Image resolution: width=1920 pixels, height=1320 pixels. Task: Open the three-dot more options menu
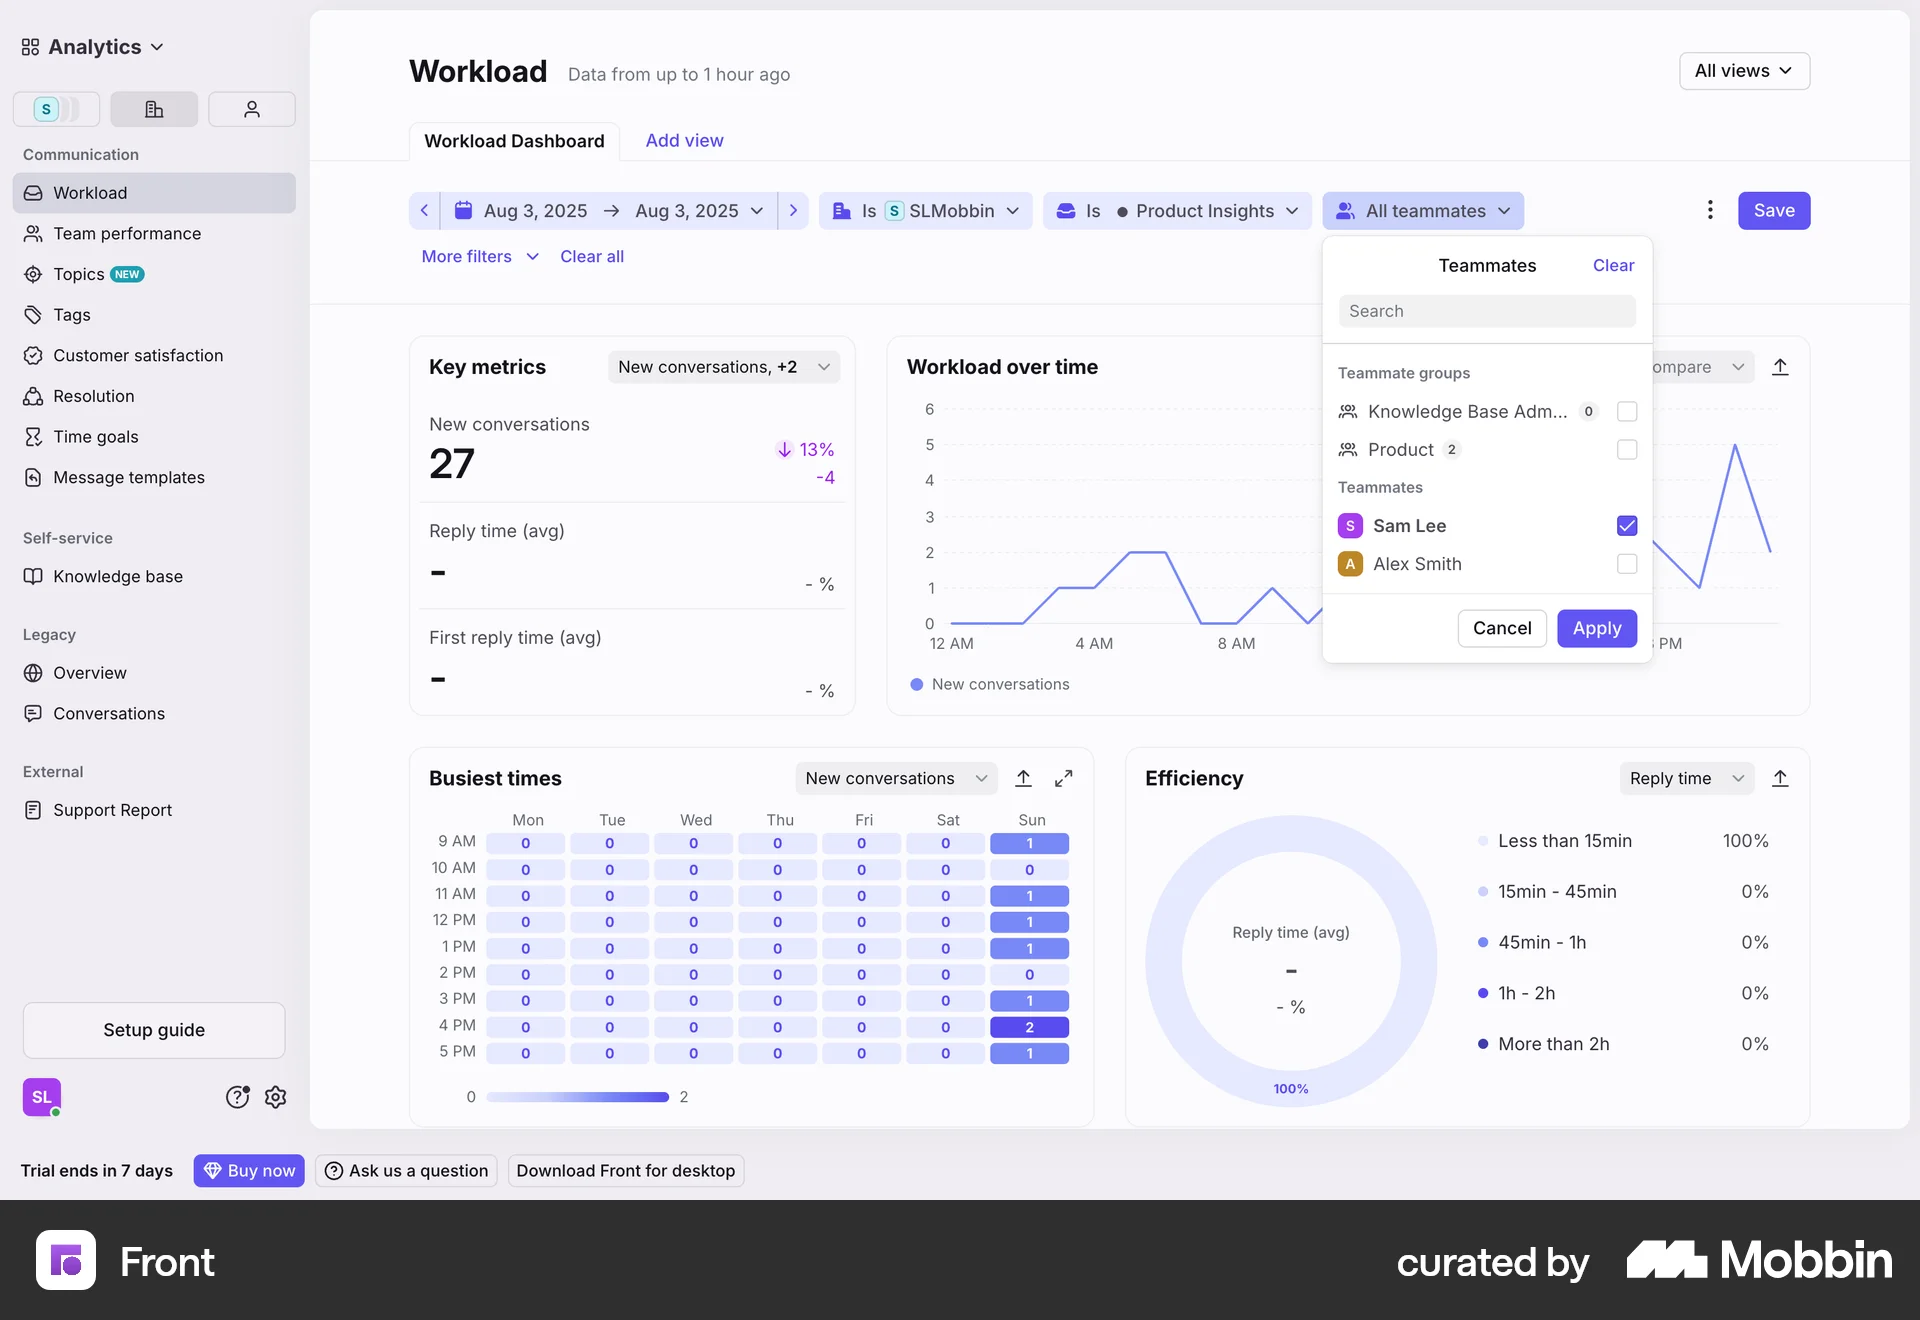(x=1710, y=210)
